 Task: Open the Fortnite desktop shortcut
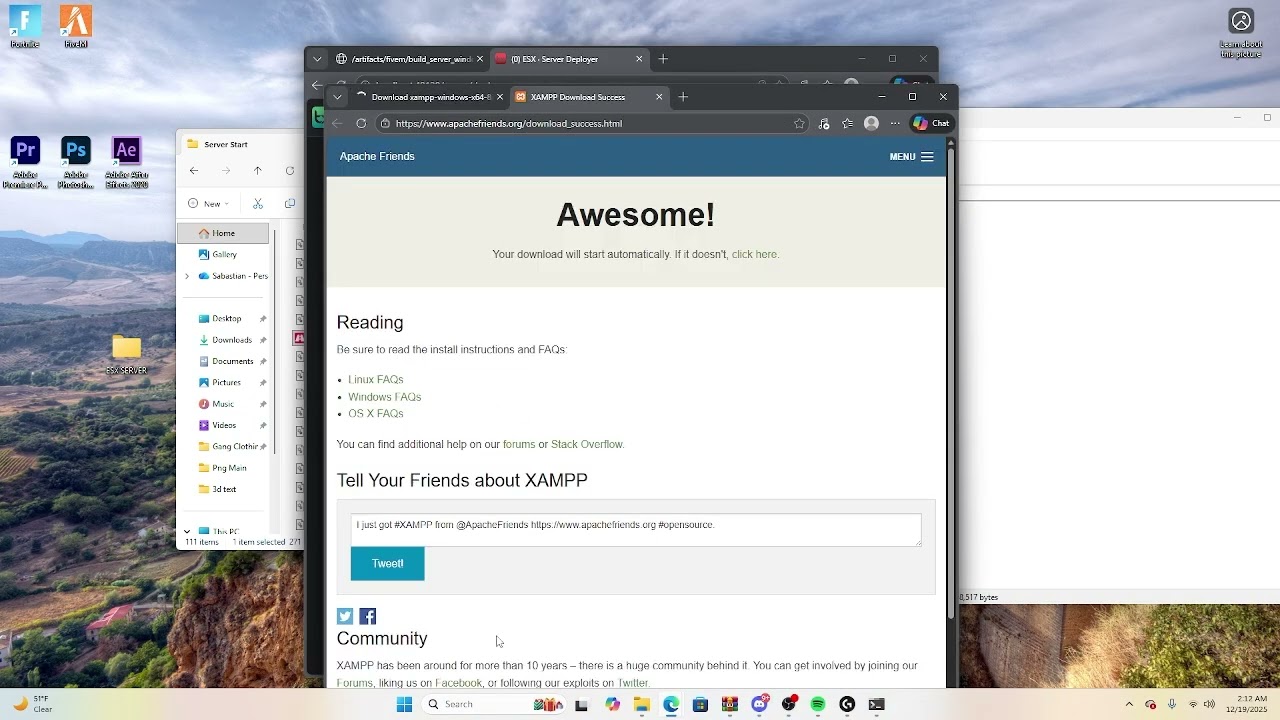click(x=25, y=26)
